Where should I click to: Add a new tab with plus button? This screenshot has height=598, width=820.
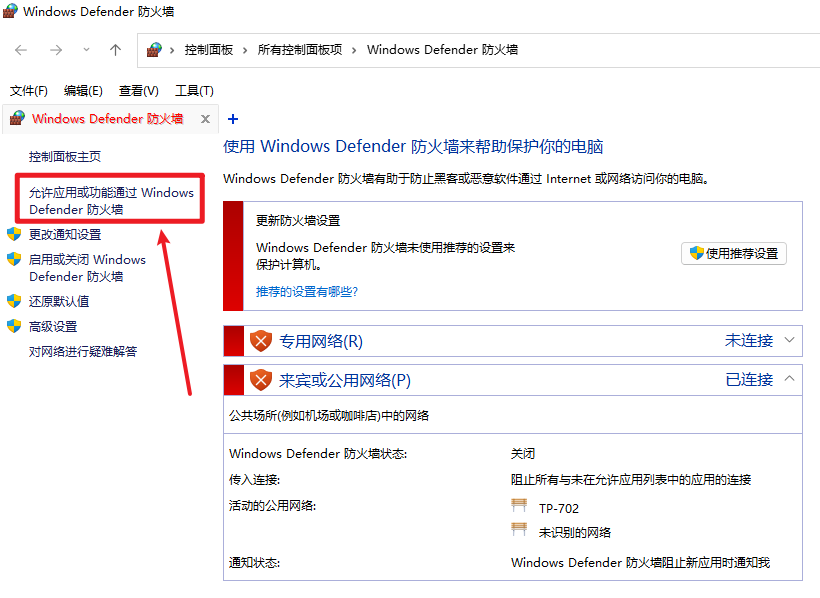tap(233, 119)
